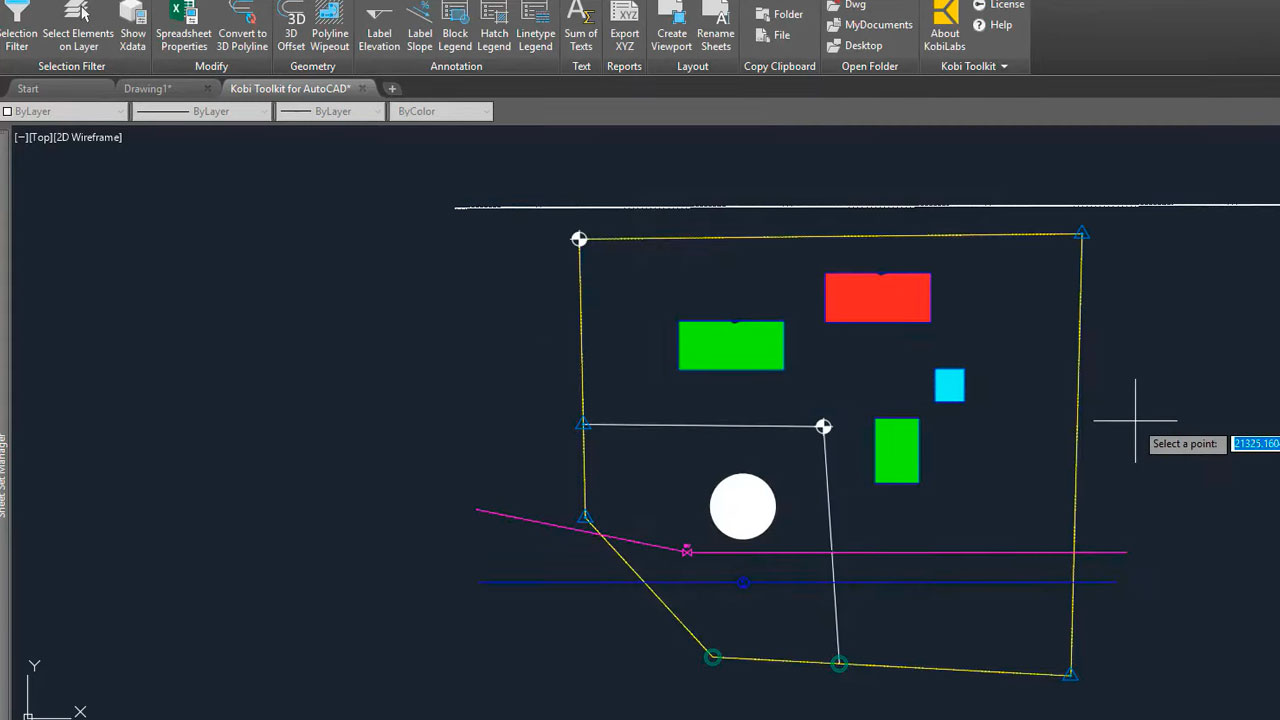This screenshot has height=720, width=1280.
Task: Switch to the Drawing1 tab
Action: (x=148, y=89)
